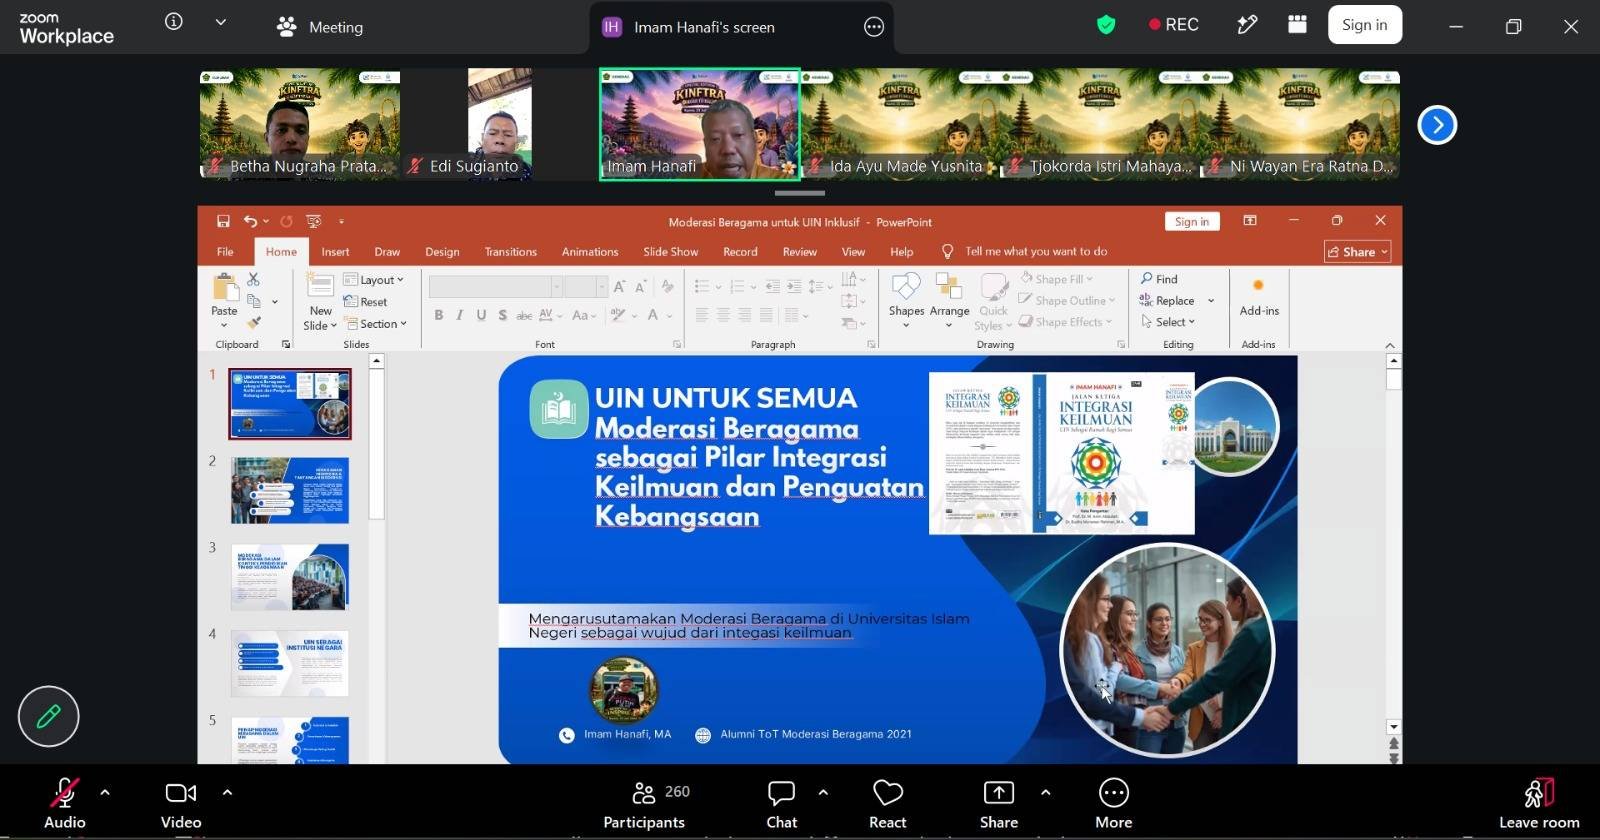
Task: Expand audio options arrow next to Audio
Action: coord(105,792)
